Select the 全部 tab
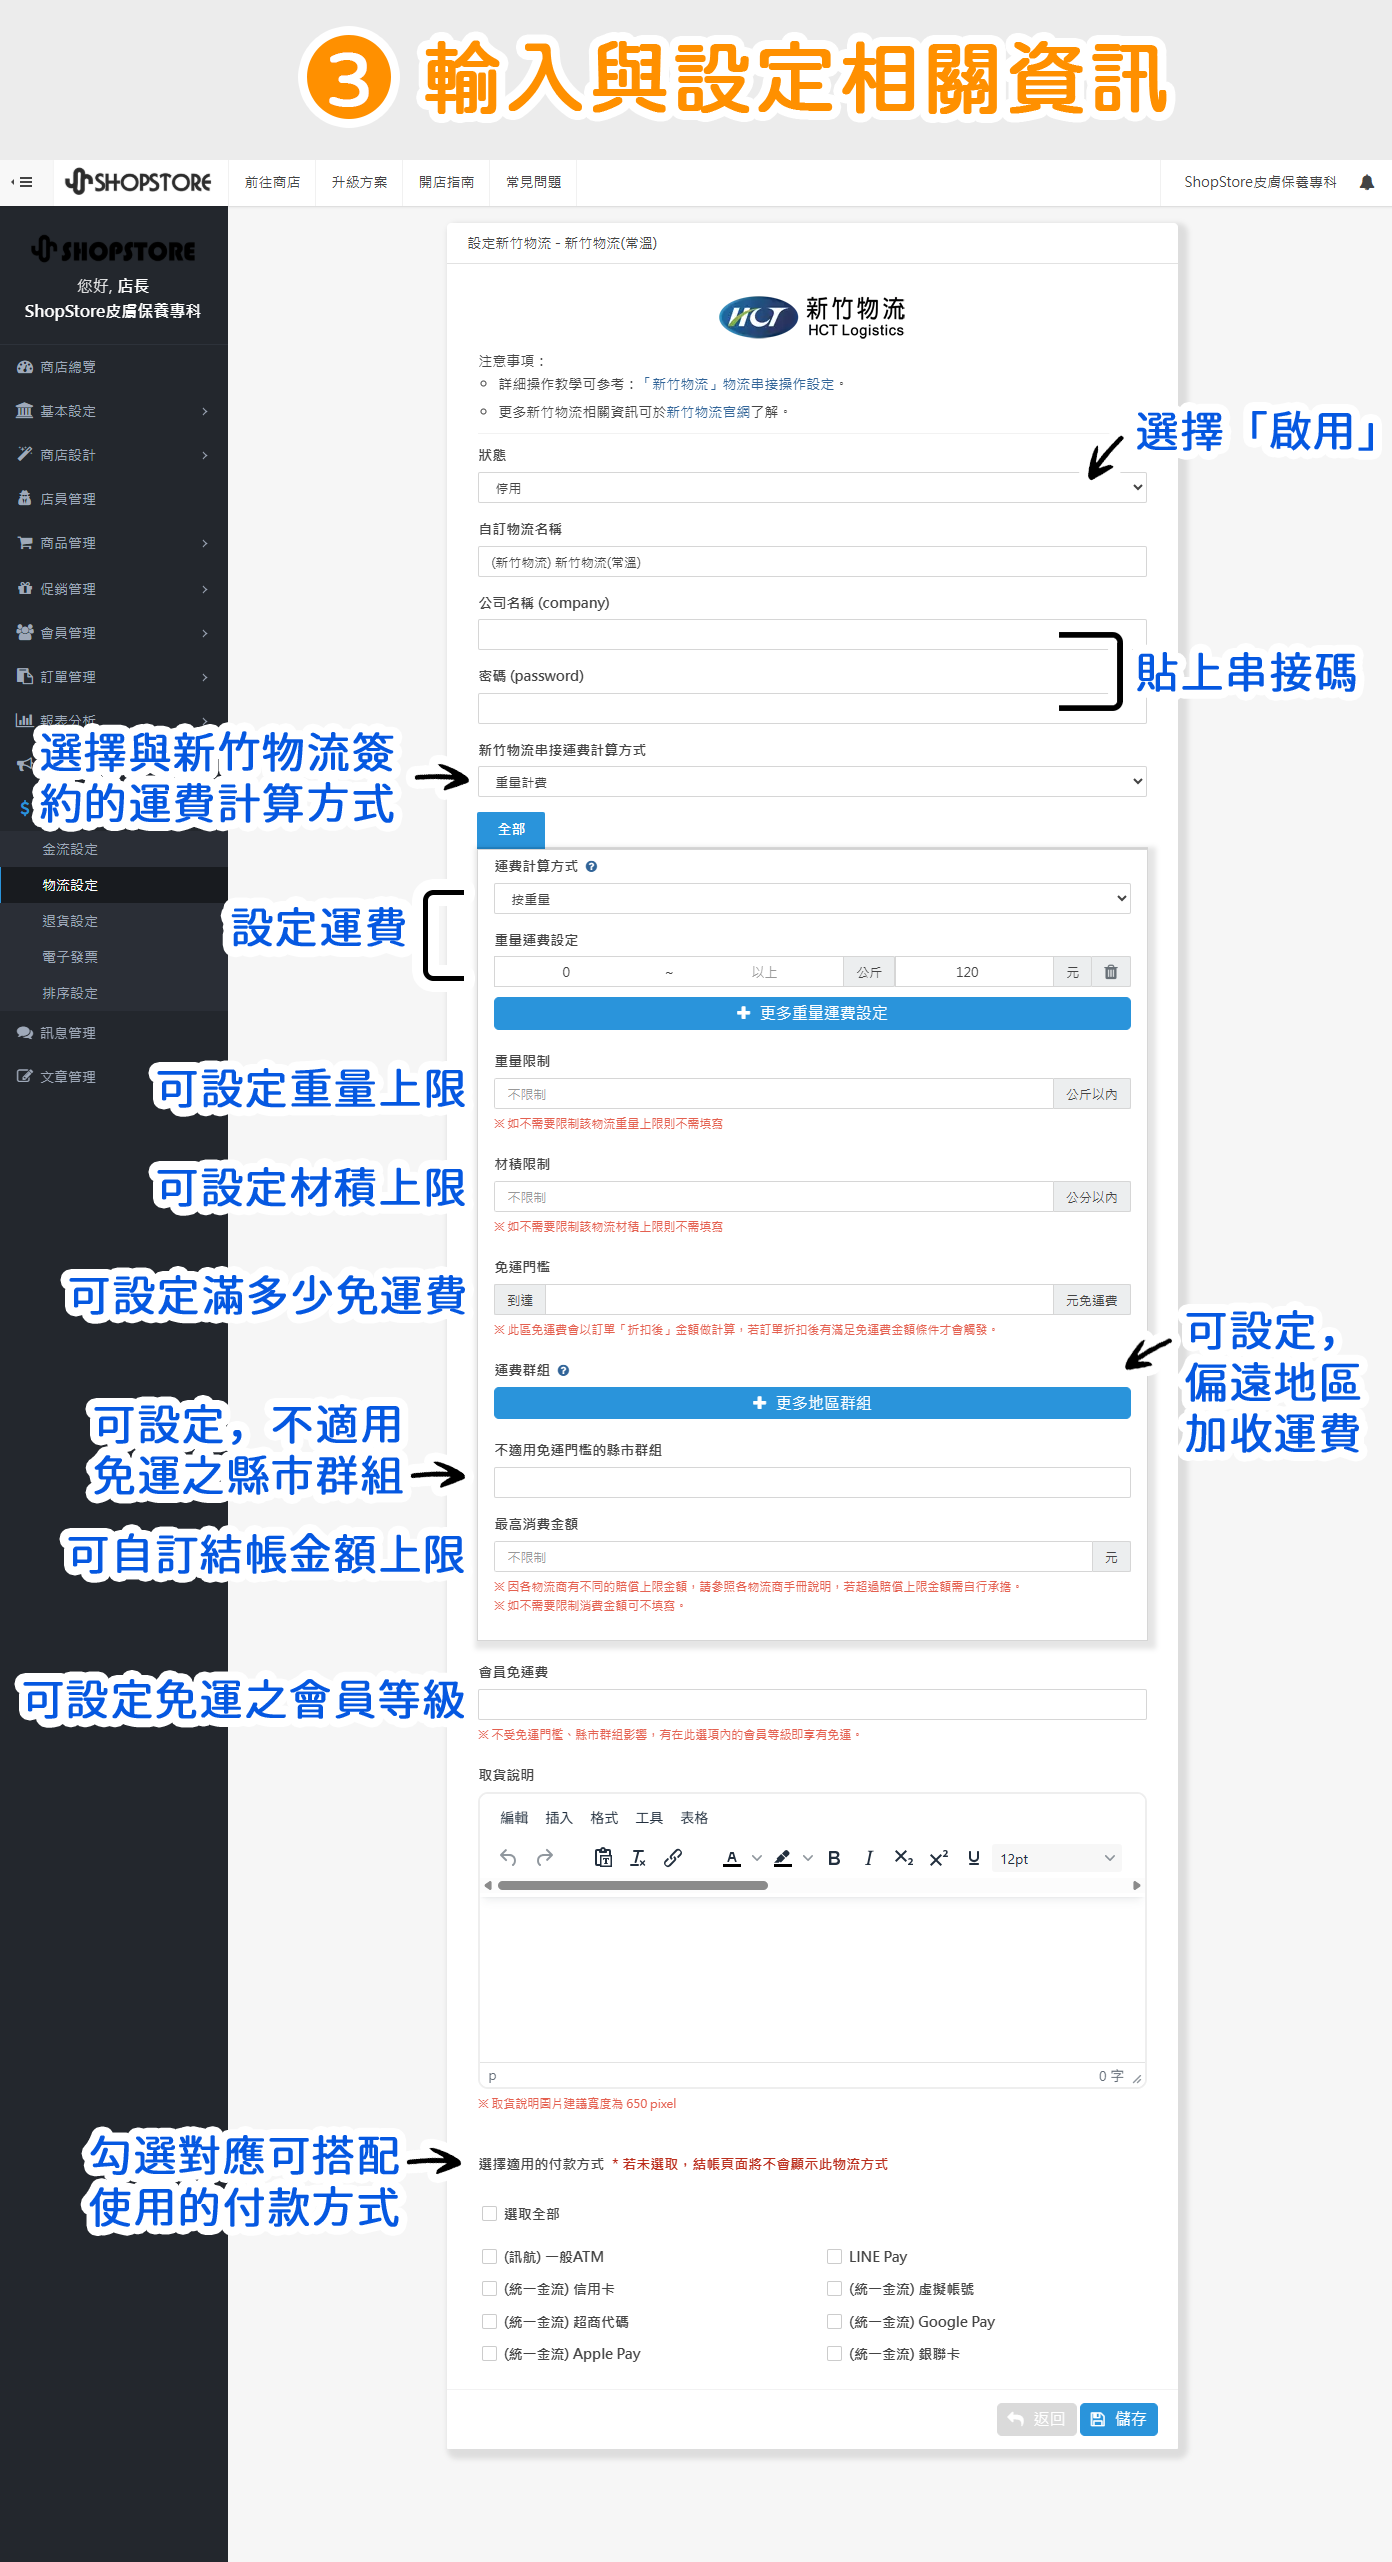 511,830
